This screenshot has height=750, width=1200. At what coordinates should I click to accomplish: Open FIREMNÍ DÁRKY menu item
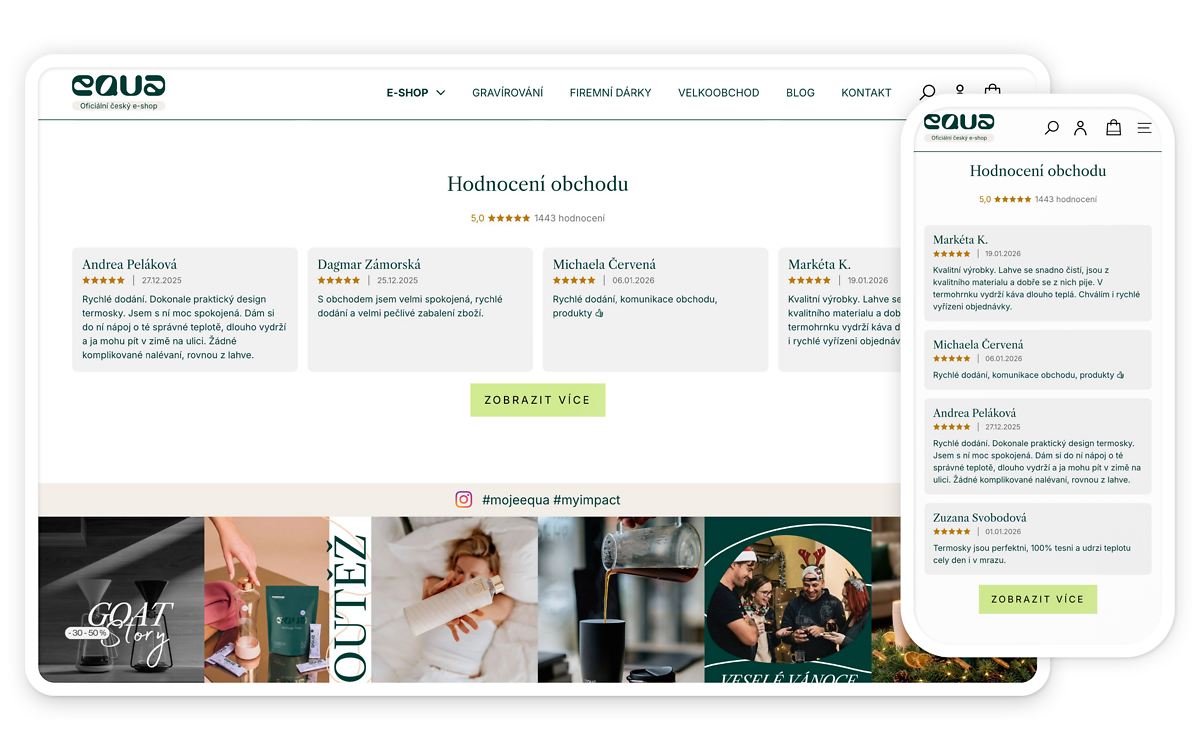coord(611,93)
